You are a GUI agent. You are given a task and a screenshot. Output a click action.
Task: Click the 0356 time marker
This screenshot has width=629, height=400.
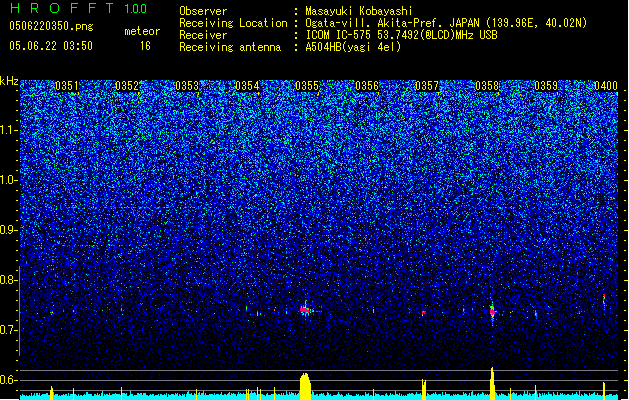coord(367,86)
